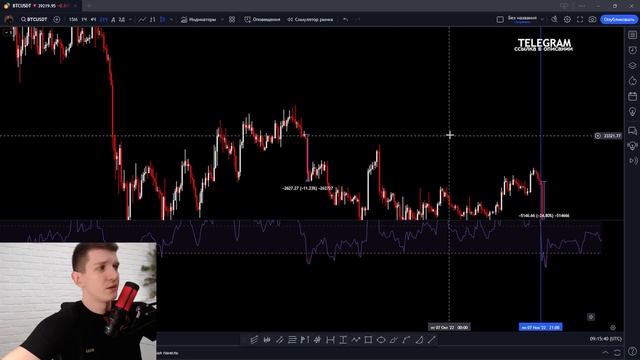Click the blue Publish button
The width and height of the screenshot is (640, 360).
click(x=619, y=20)
